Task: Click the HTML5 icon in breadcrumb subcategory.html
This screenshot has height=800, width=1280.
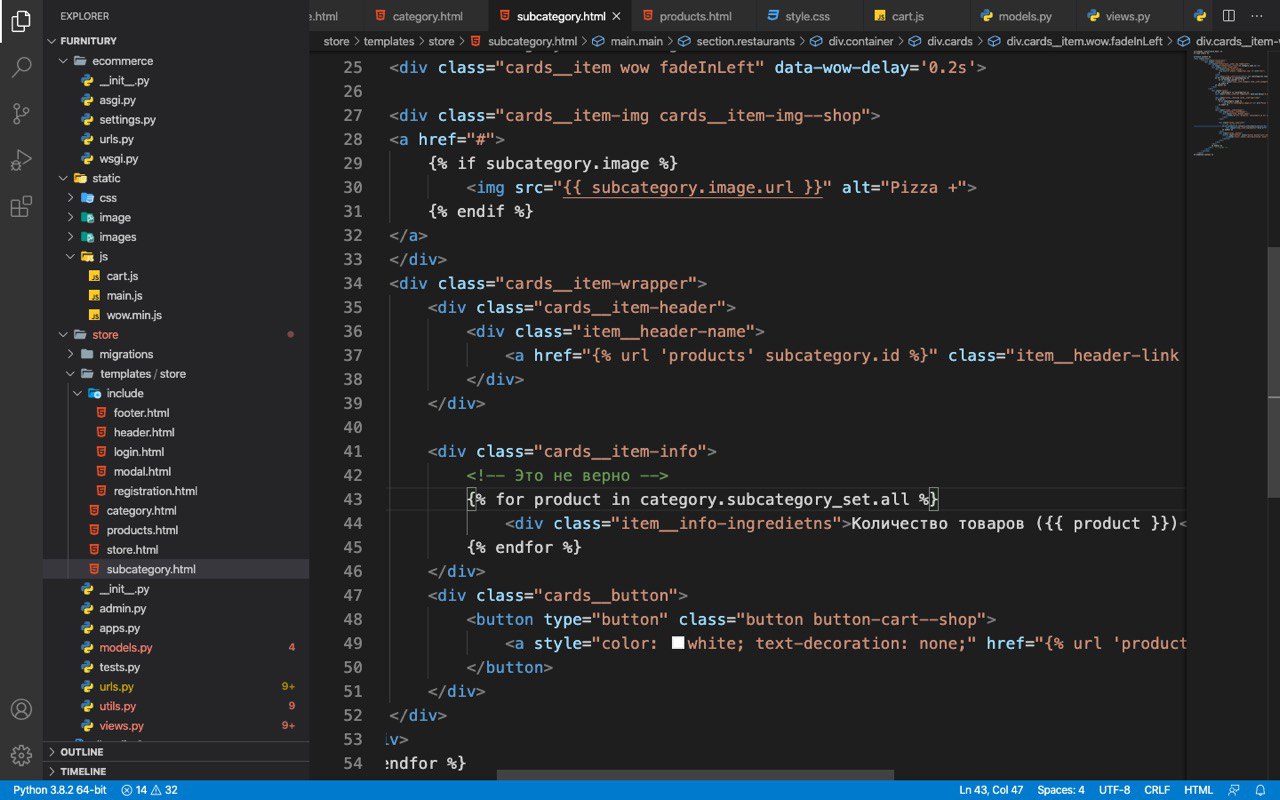Action: (x=476, y=41)
